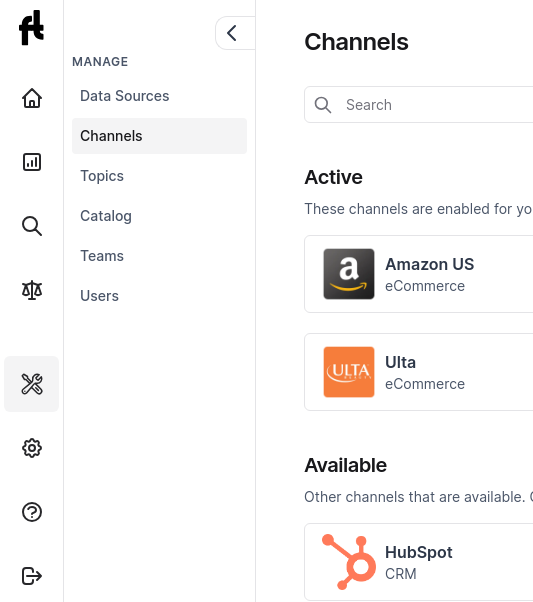Image resolution: width=533 pixels, height=602 pixels.
Task: Open the gear settings icon
Action: 32,448
